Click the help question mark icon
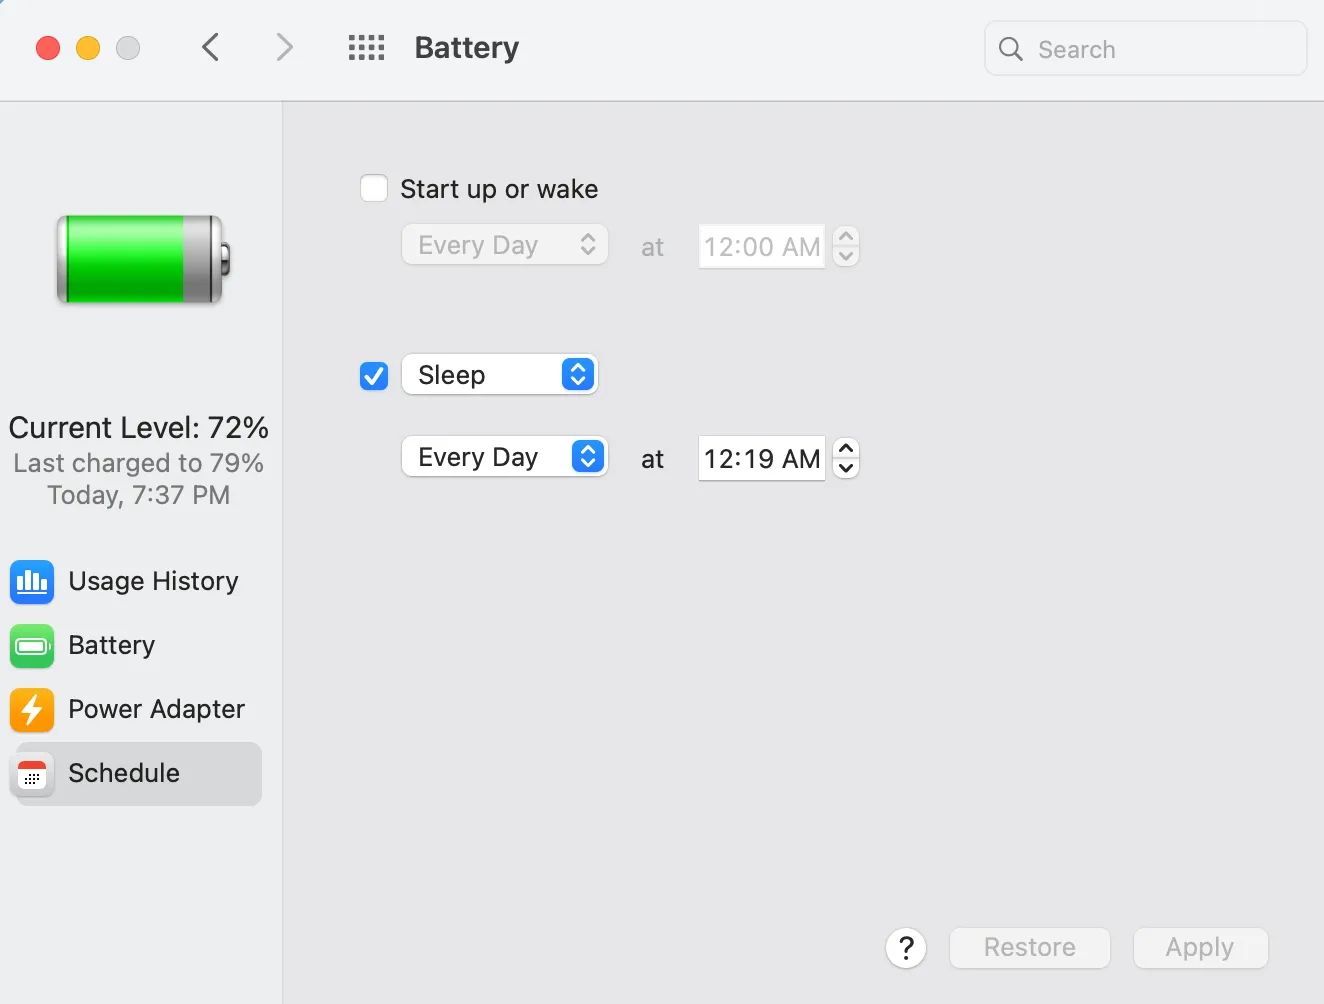The width and height of the screenshot is (1324, 1004). (x=906, y=947)
